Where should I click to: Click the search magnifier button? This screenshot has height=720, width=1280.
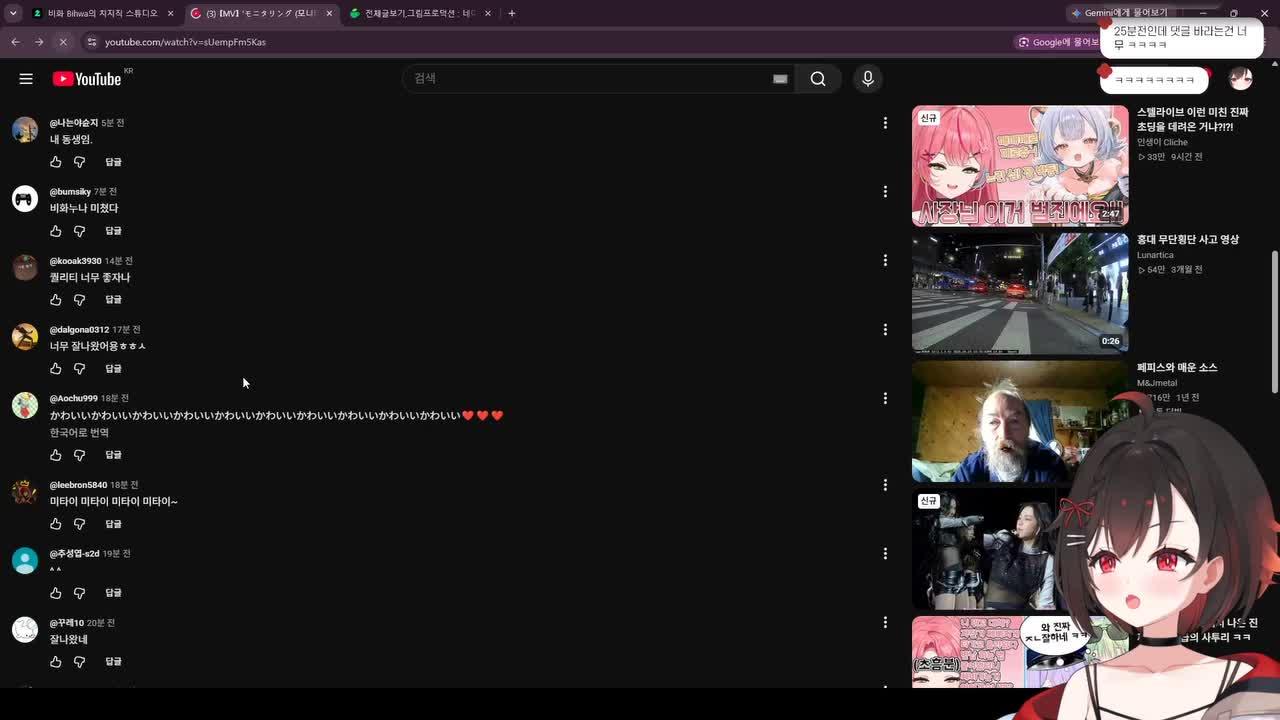click(818, 79)
